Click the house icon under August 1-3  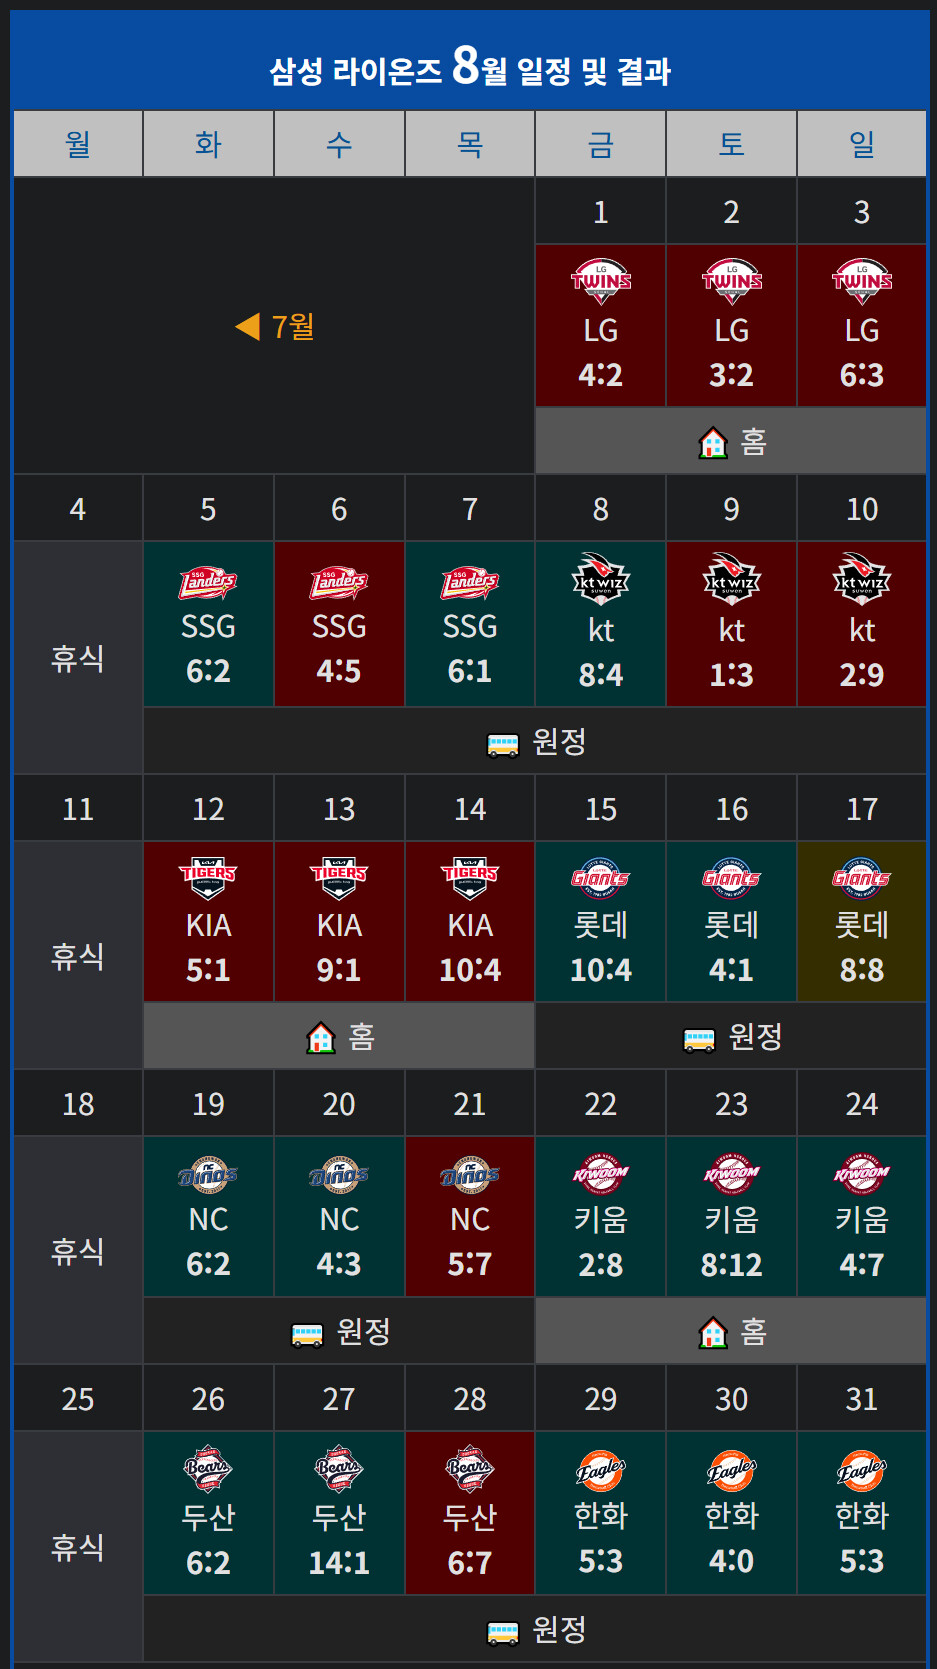point(713,442)
